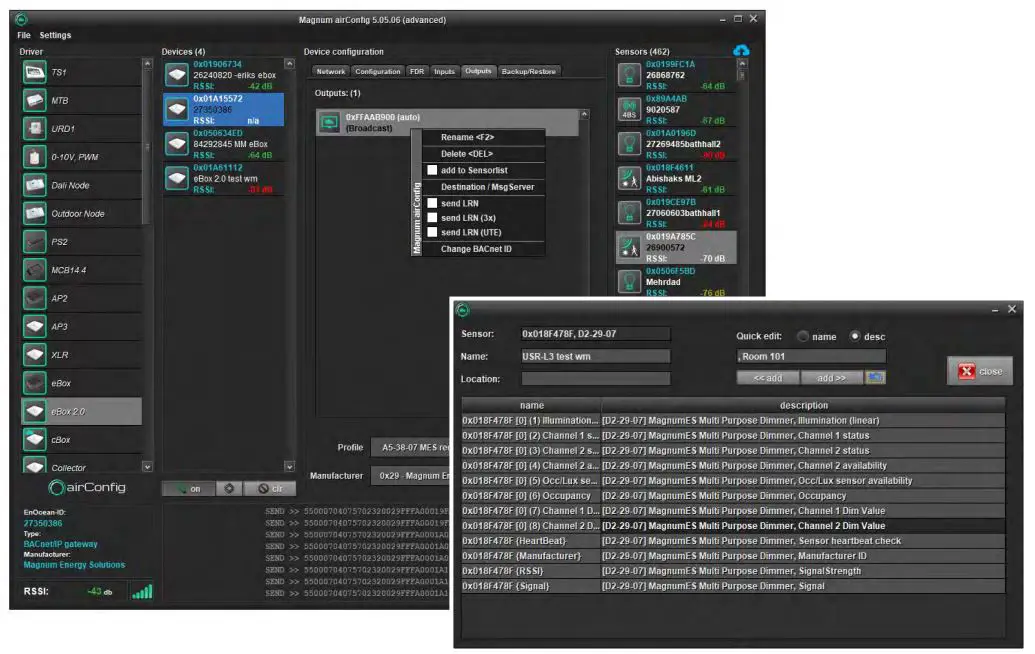Select the cBox driver icon

coord(34,440)
